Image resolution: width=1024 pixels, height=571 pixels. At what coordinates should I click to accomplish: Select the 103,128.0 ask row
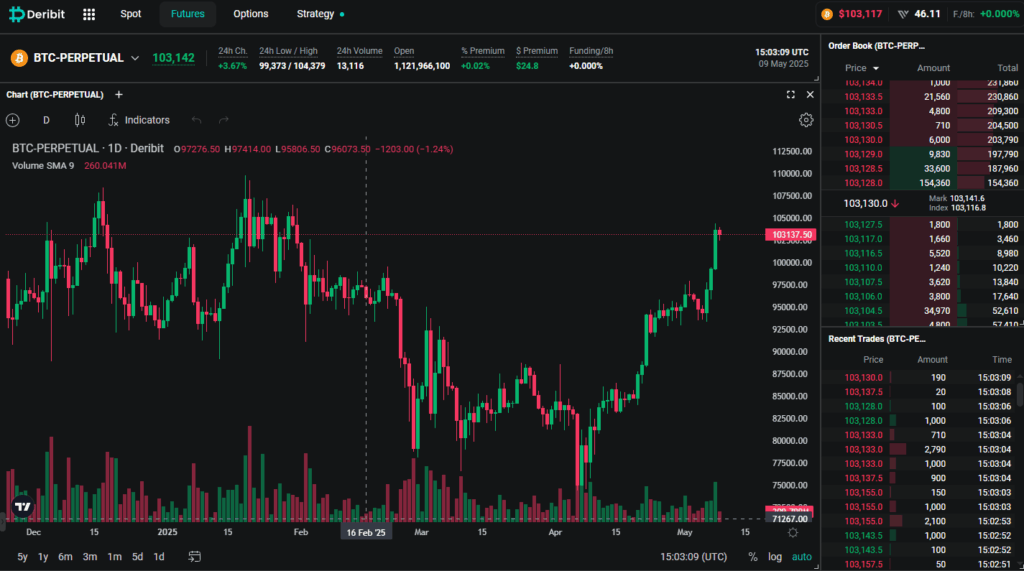[x=922, y=183]
